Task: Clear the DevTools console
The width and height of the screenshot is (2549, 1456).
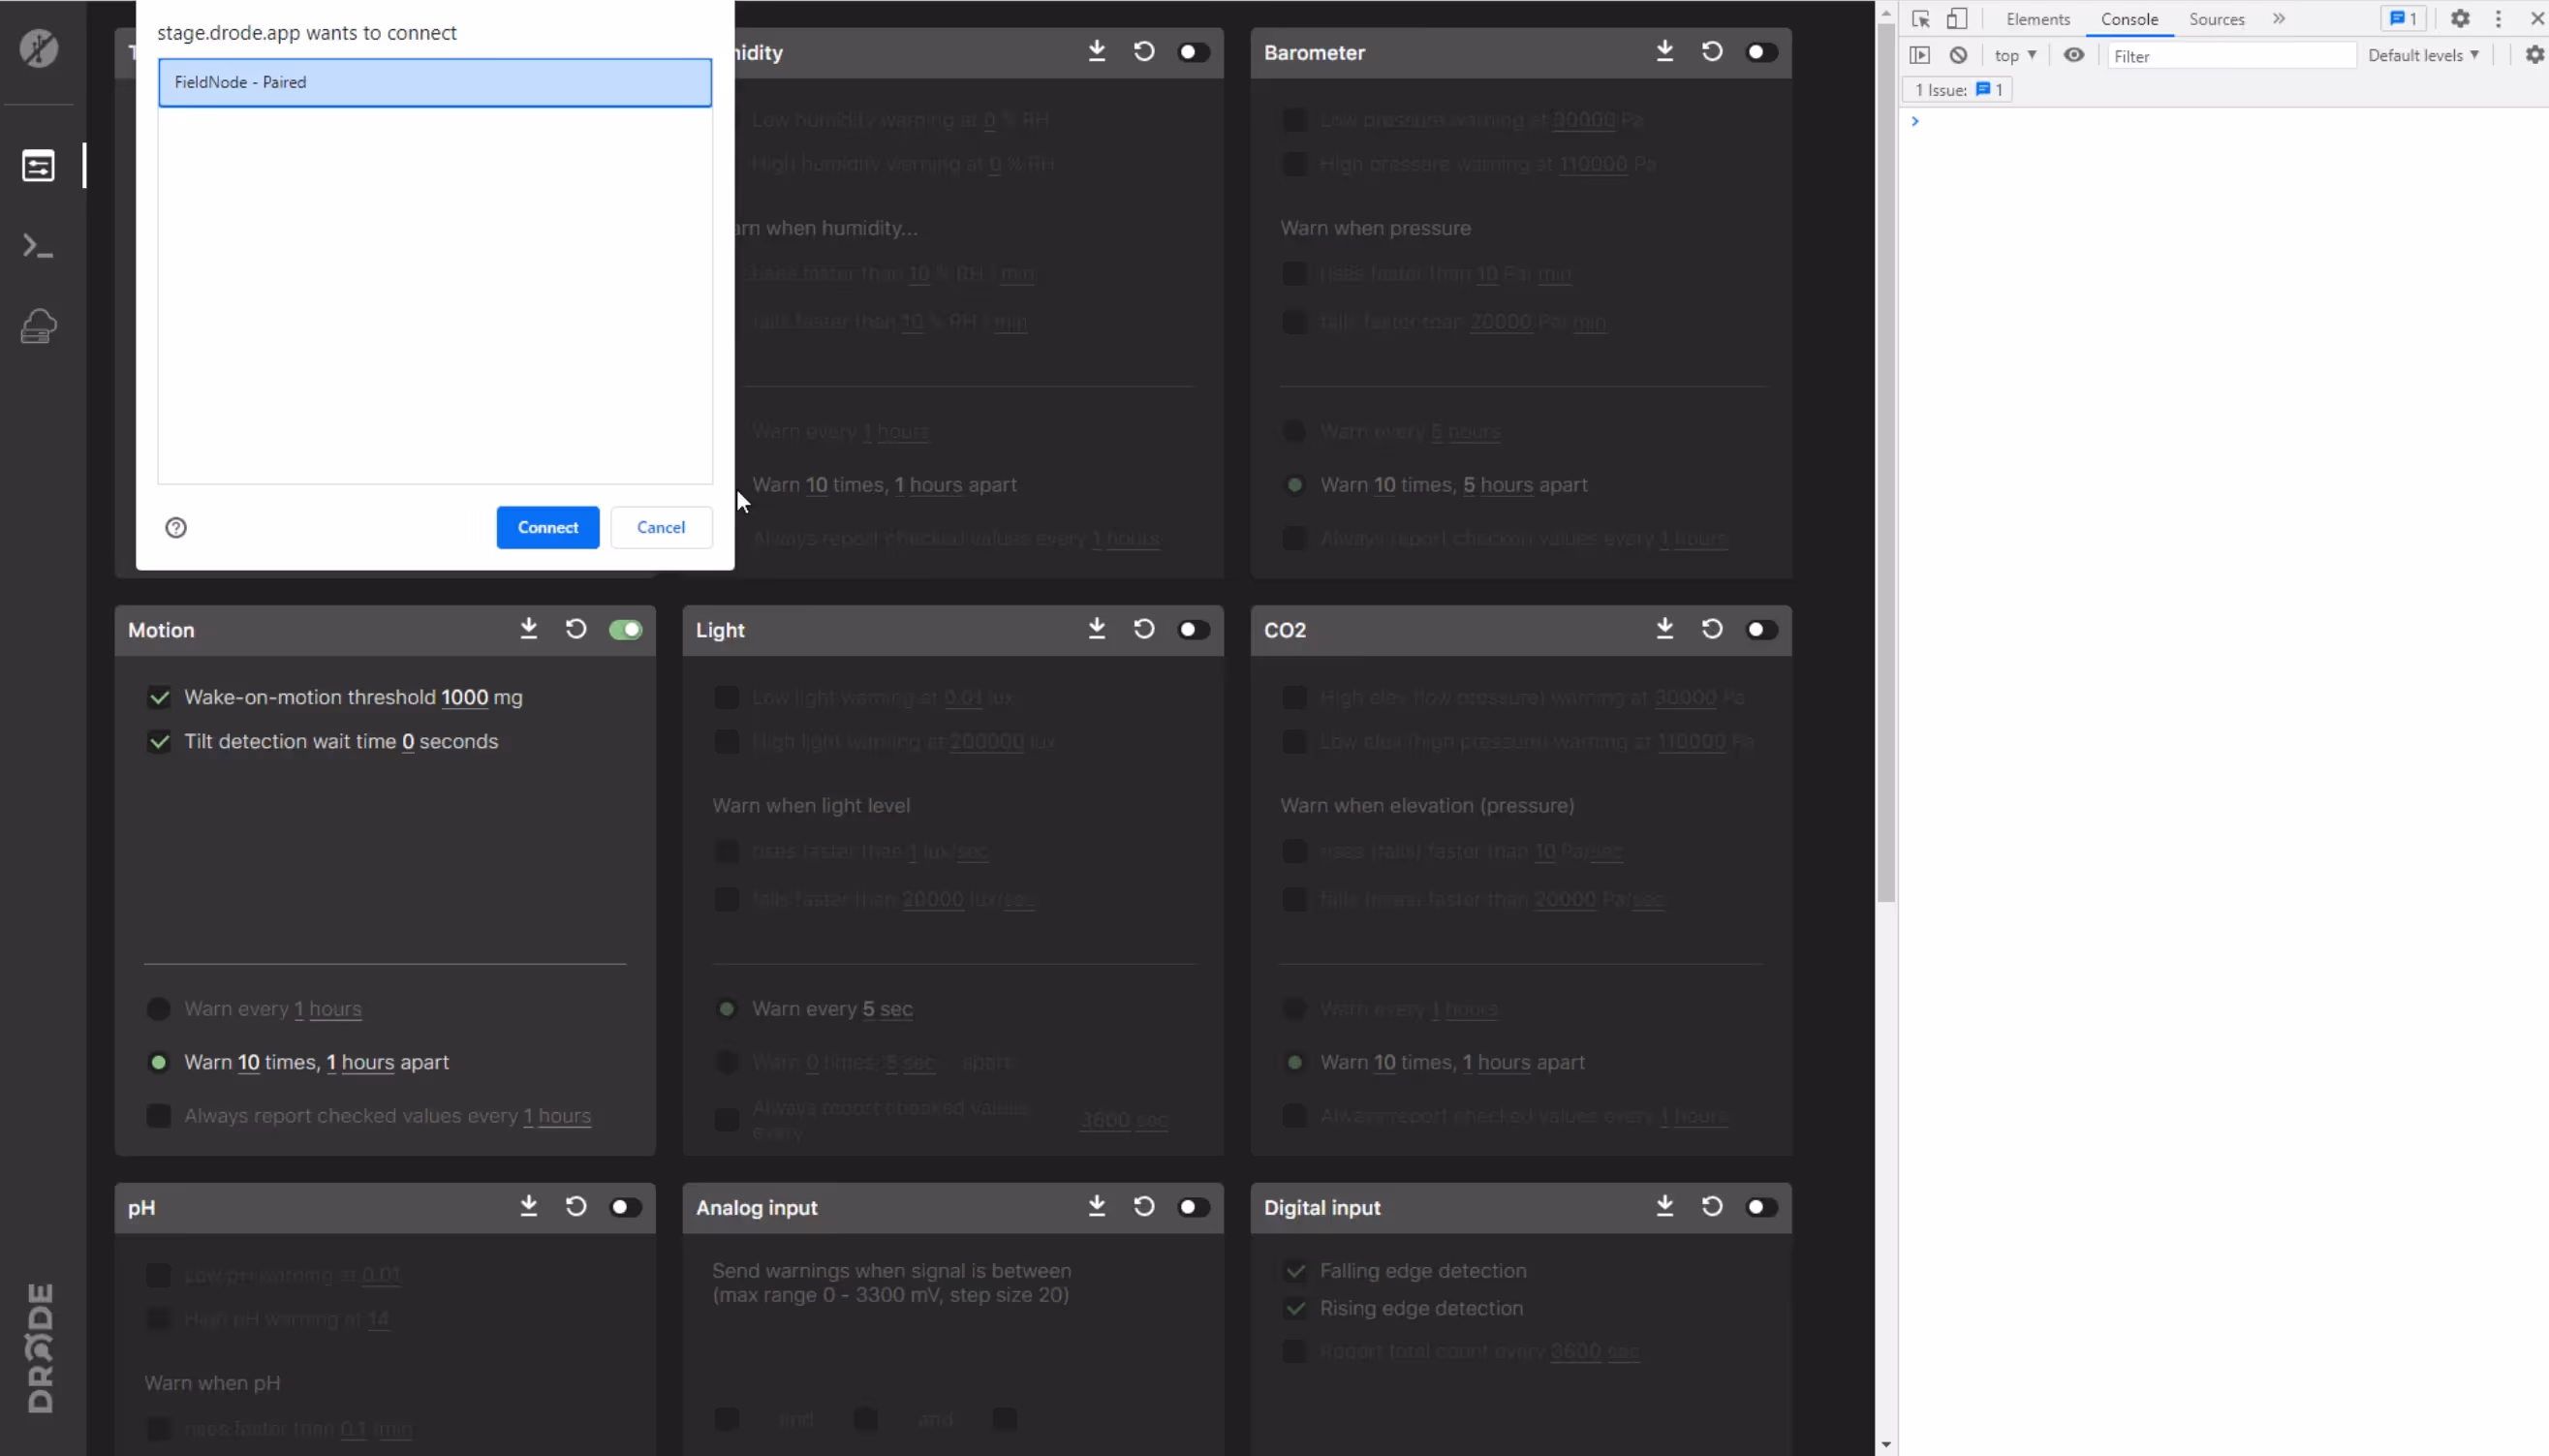Action: [1958, 56]
